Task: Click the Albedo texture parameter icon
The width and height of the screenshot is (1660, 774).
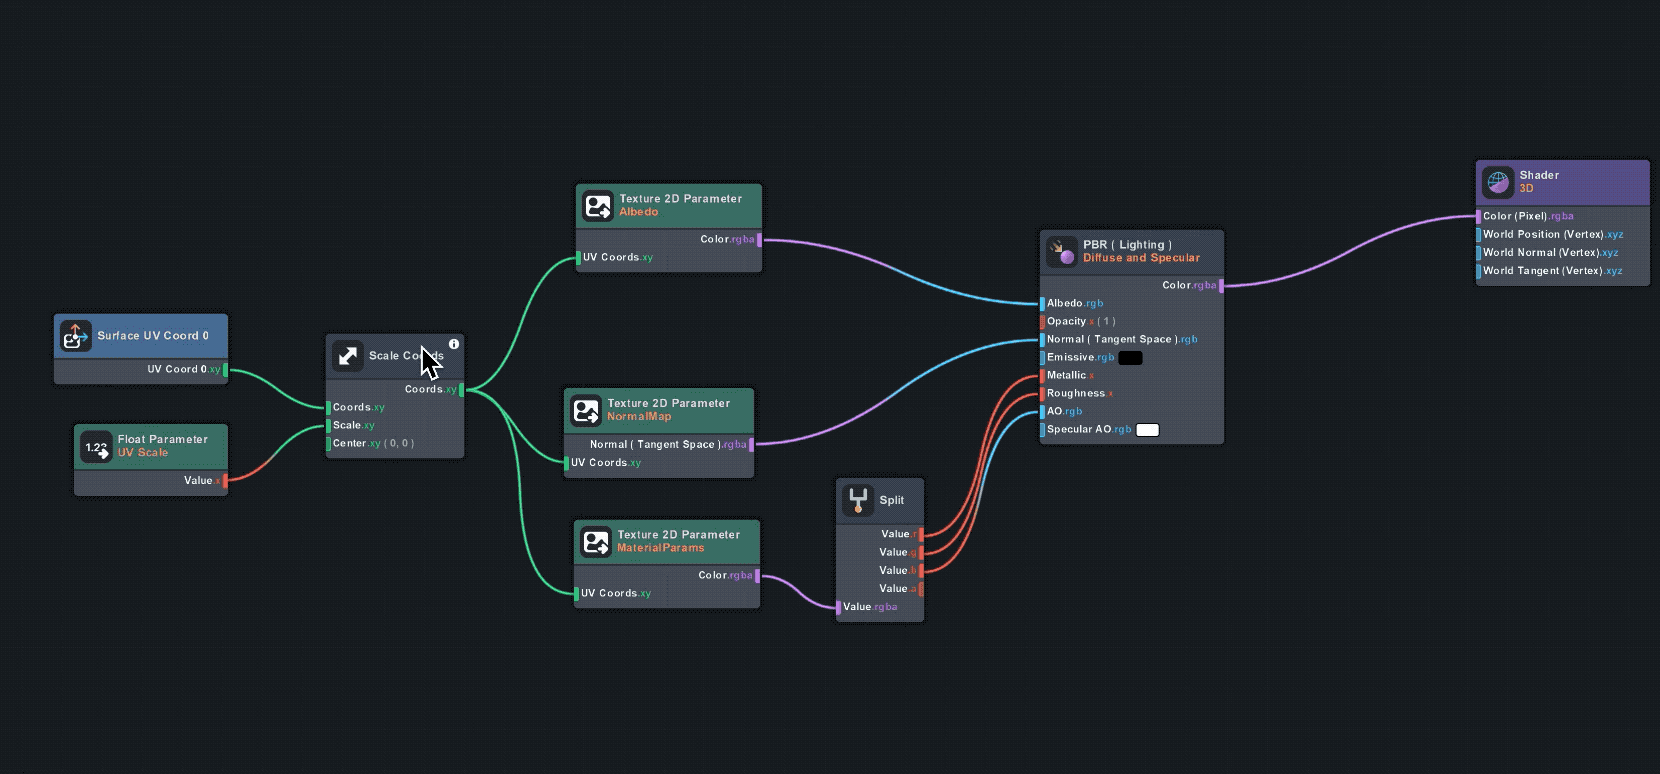Action: (x=598, y=206)
